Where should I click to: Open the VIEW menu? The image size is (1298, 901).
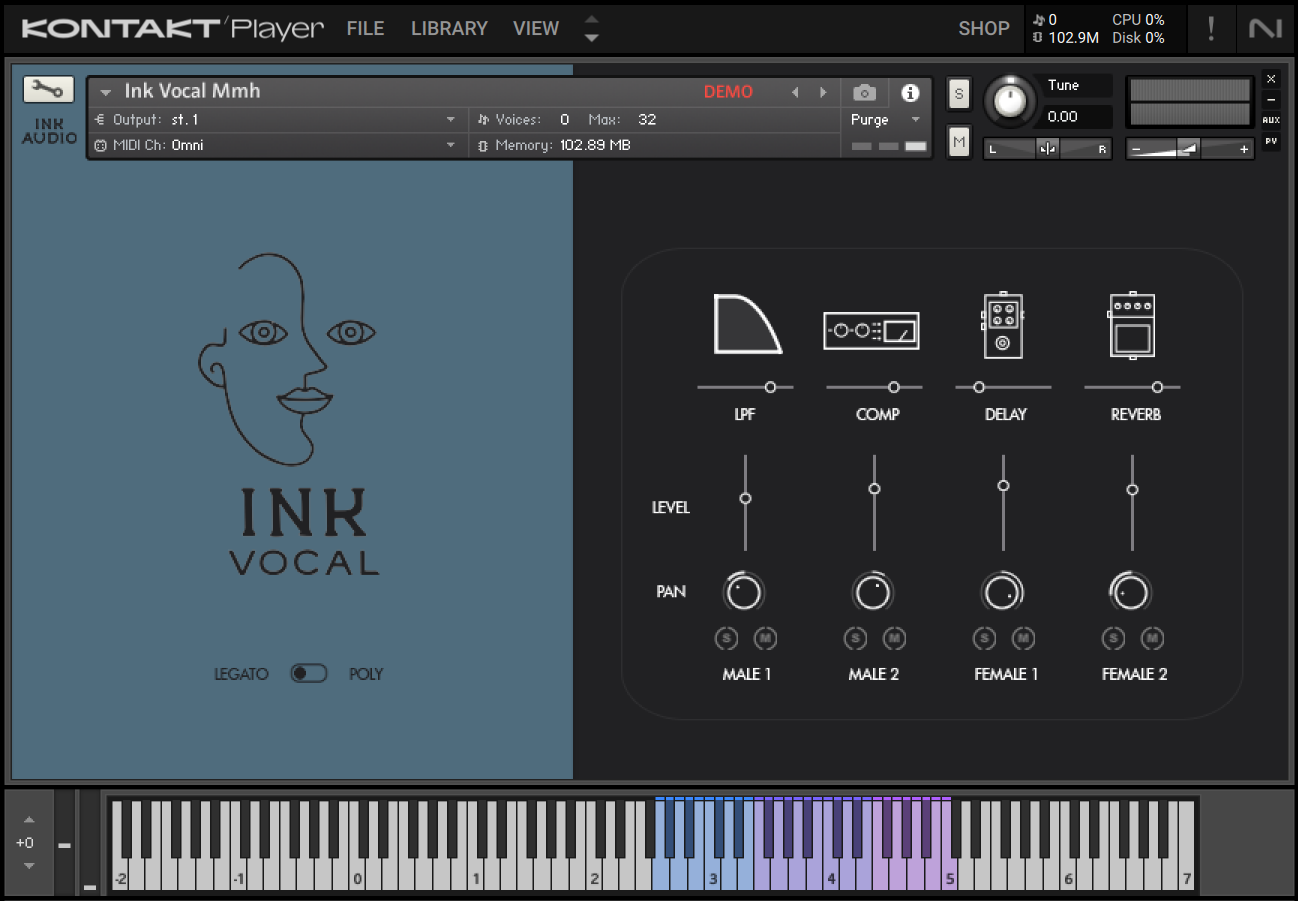(536, 28)
